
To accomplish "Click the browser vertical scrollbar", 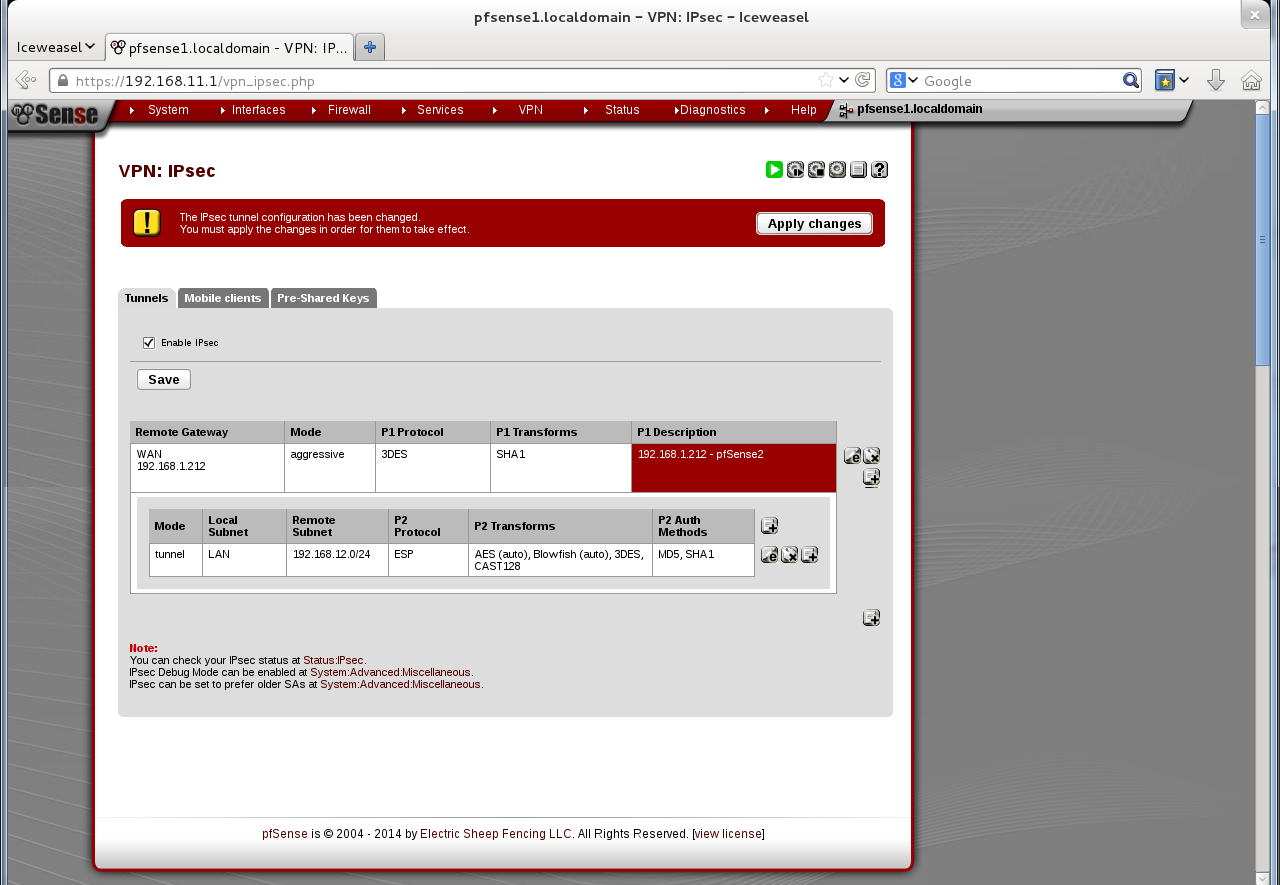I will pyautogui.click(x=1262, y=240).
